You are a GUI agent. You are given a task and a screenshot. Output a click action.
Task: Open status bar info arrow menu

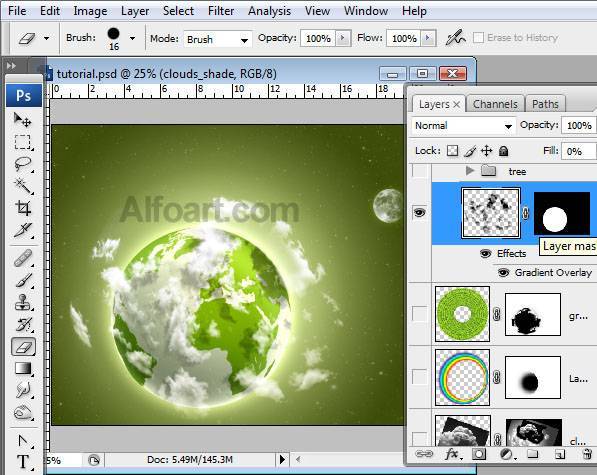tap(282, 459)
